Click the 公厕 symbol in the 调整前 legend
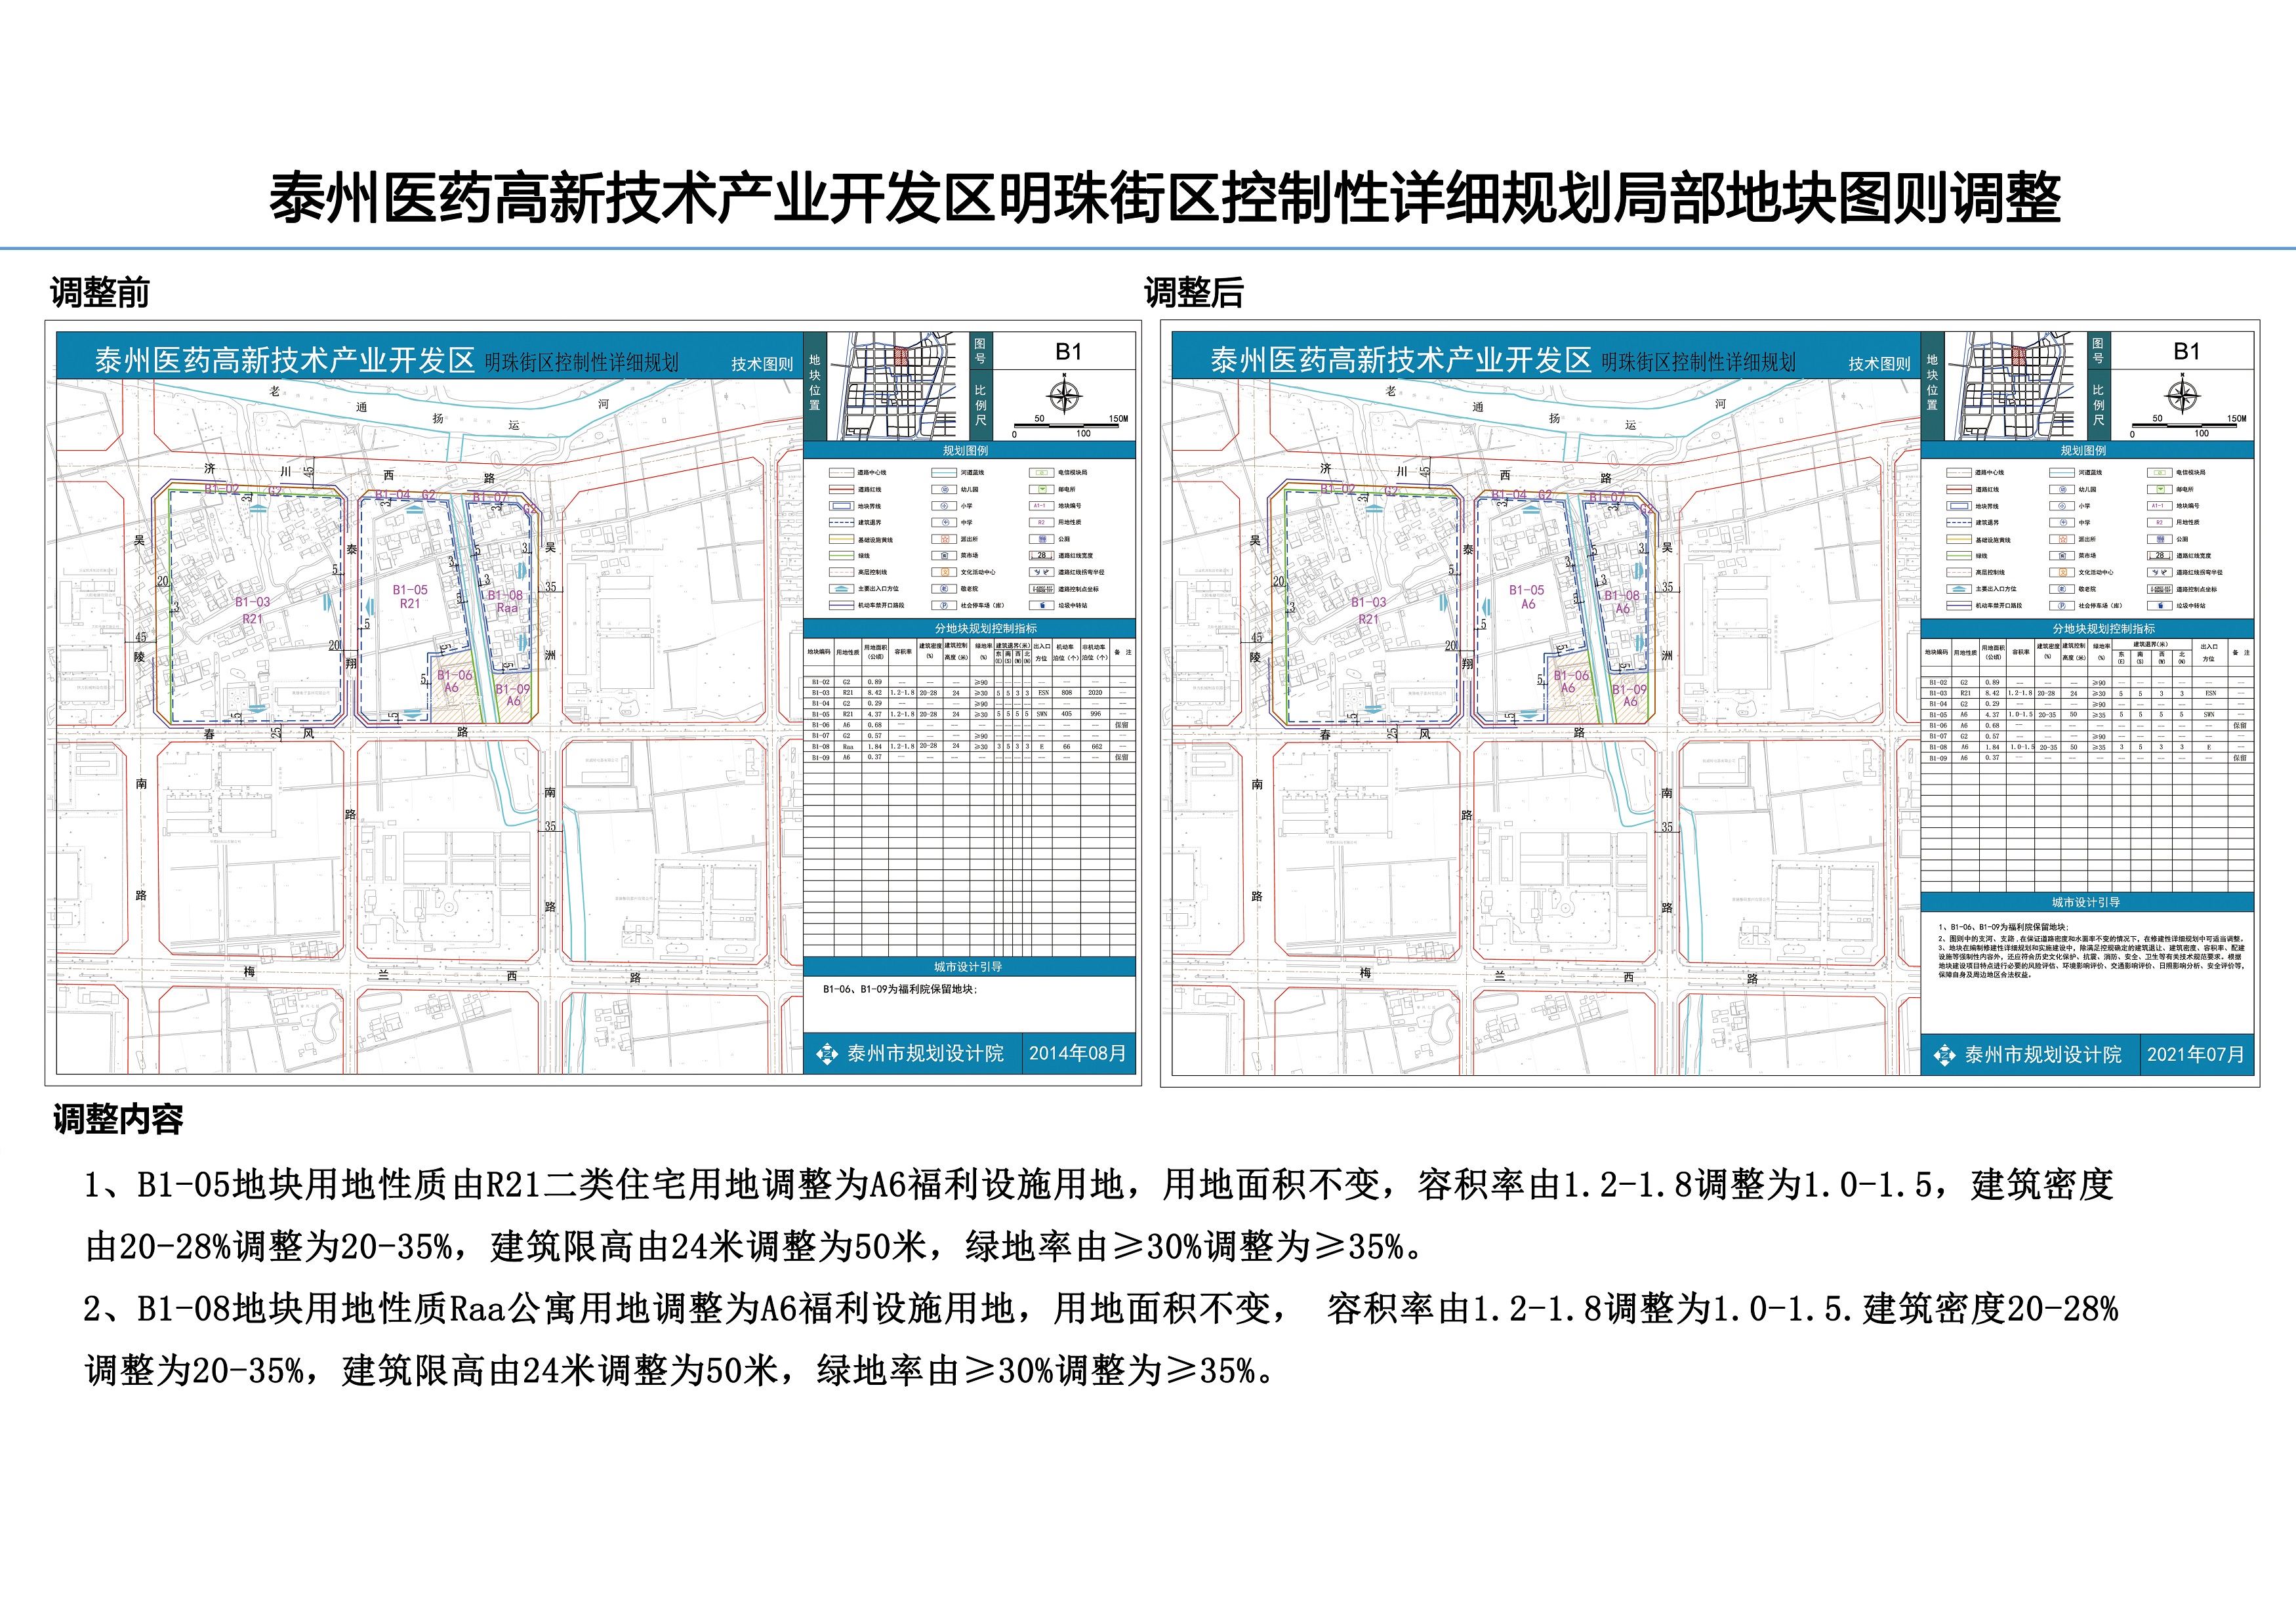Image resolution: width=2296 pixels, height=1623 pixels. tap(1042, 539)
